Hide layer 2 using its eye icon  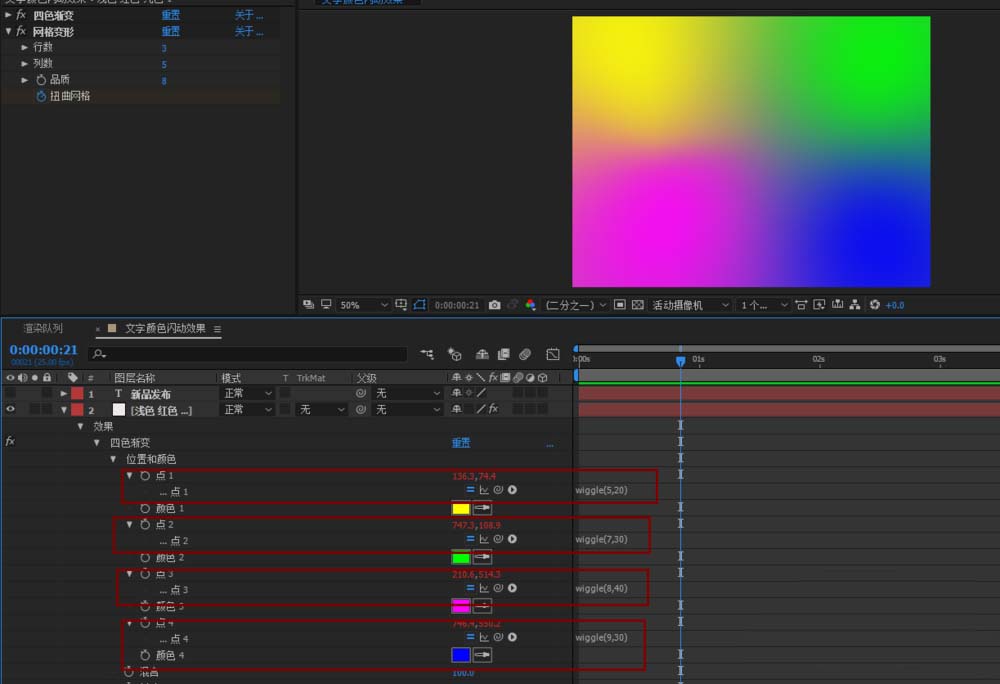11,410
